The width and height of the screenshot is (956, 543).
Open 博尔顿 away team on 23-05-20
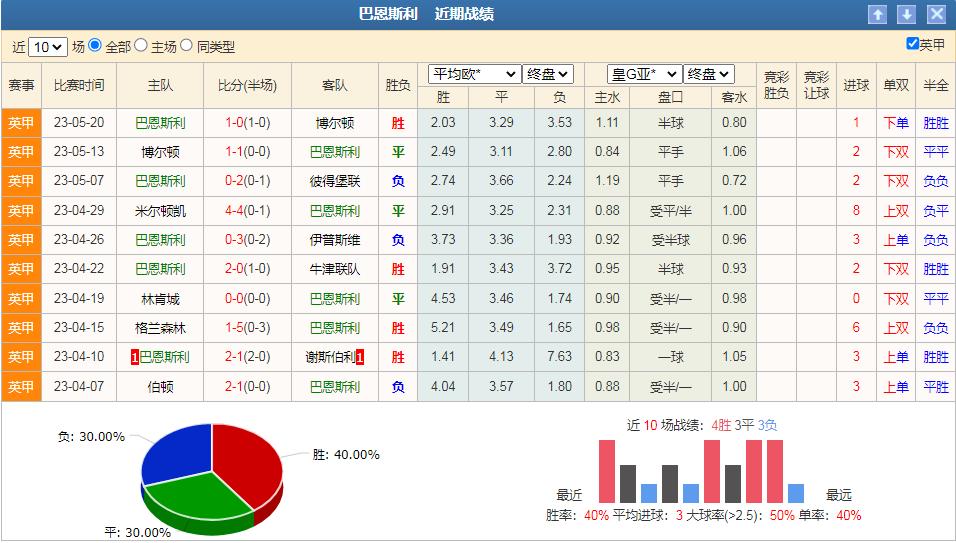point(335,123)
